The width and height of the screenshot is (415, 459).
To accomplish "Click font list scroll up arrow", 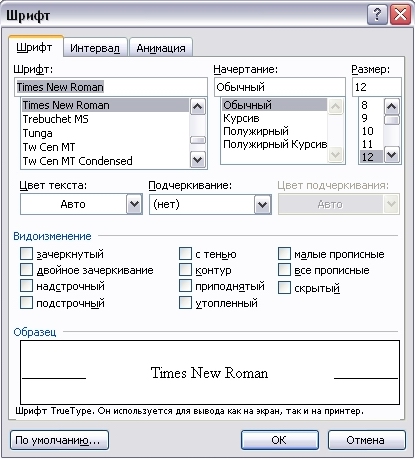I will [x=198, y=107].
